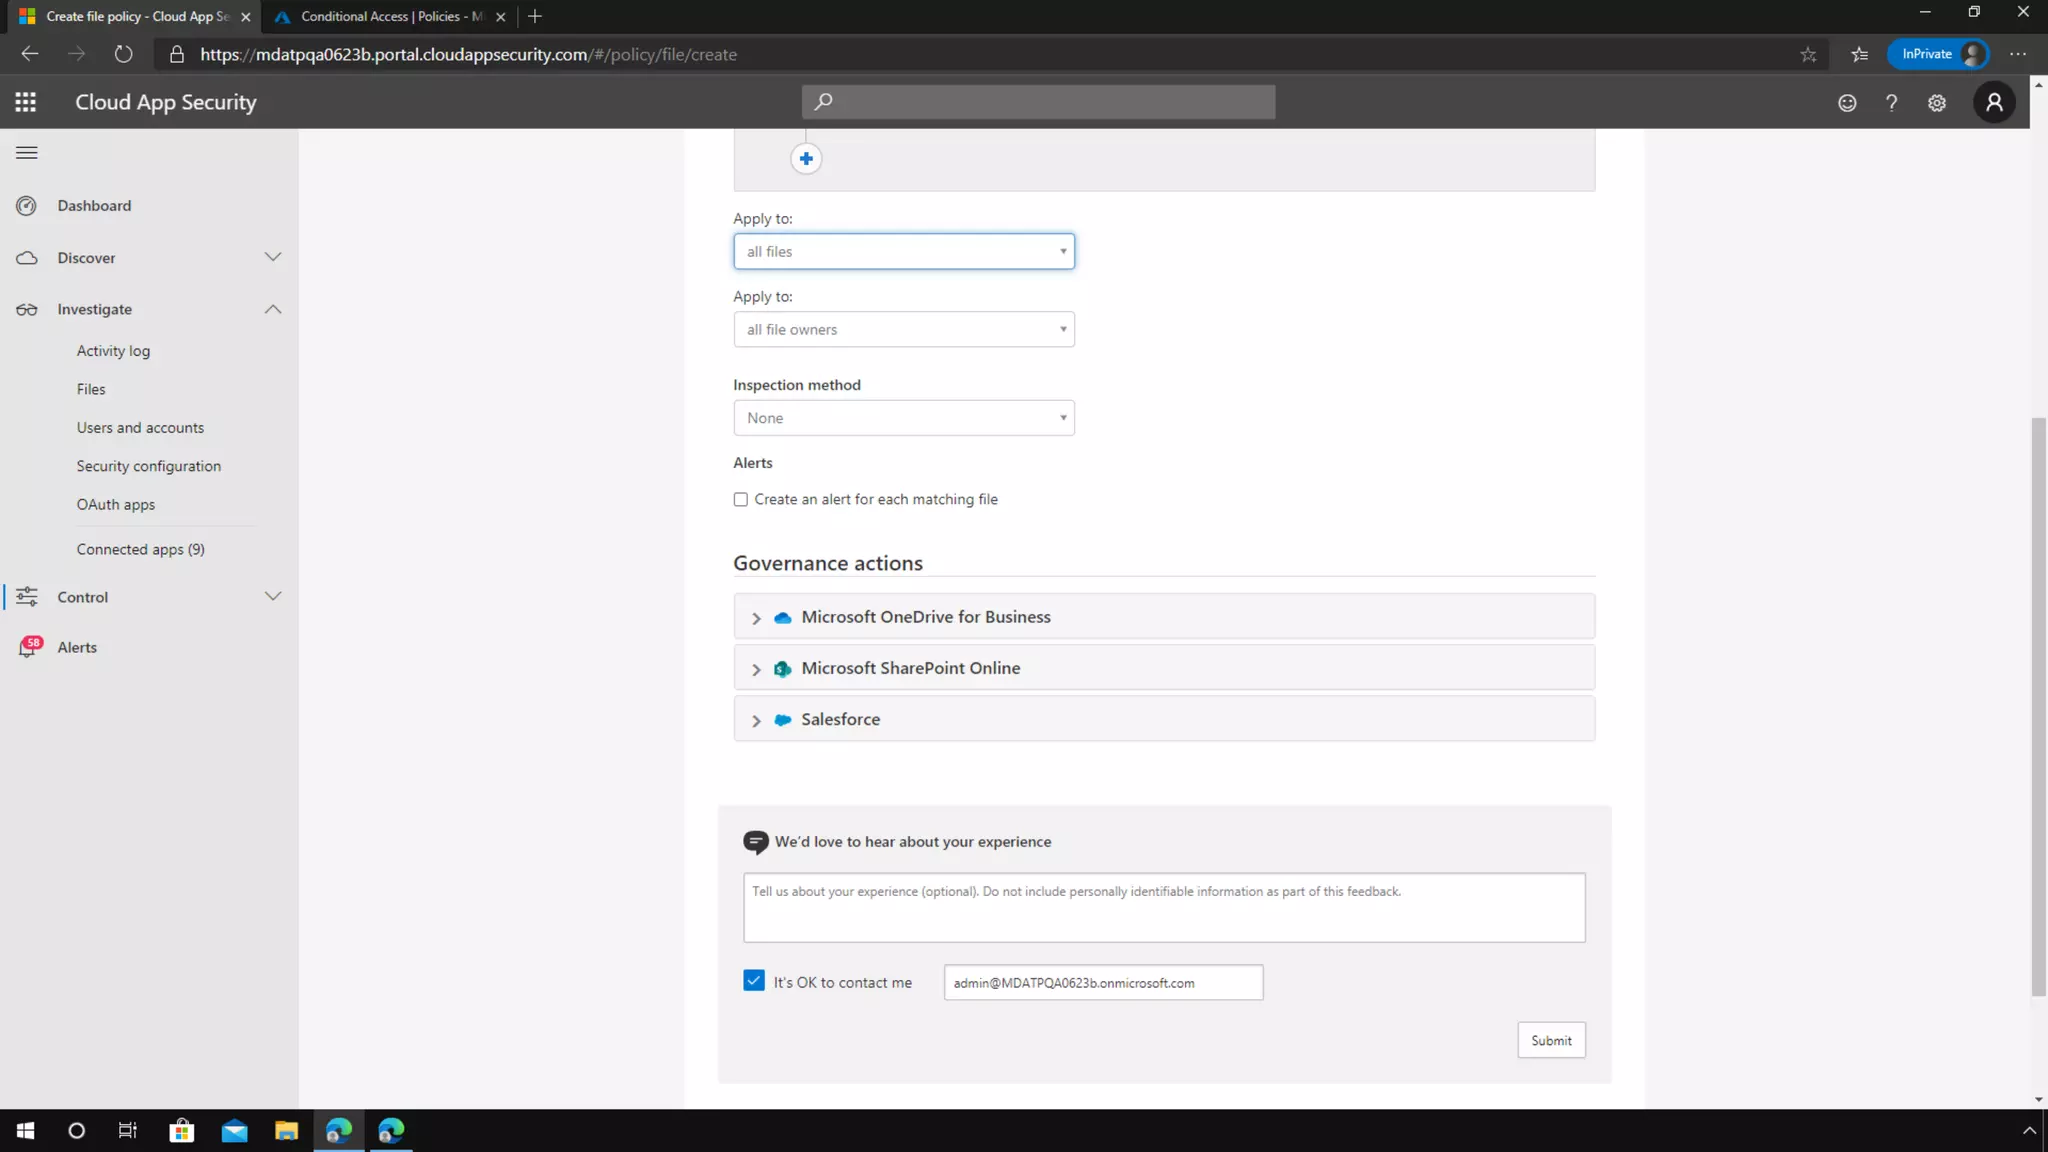Open the all file owners dropdown

(903, 329)
